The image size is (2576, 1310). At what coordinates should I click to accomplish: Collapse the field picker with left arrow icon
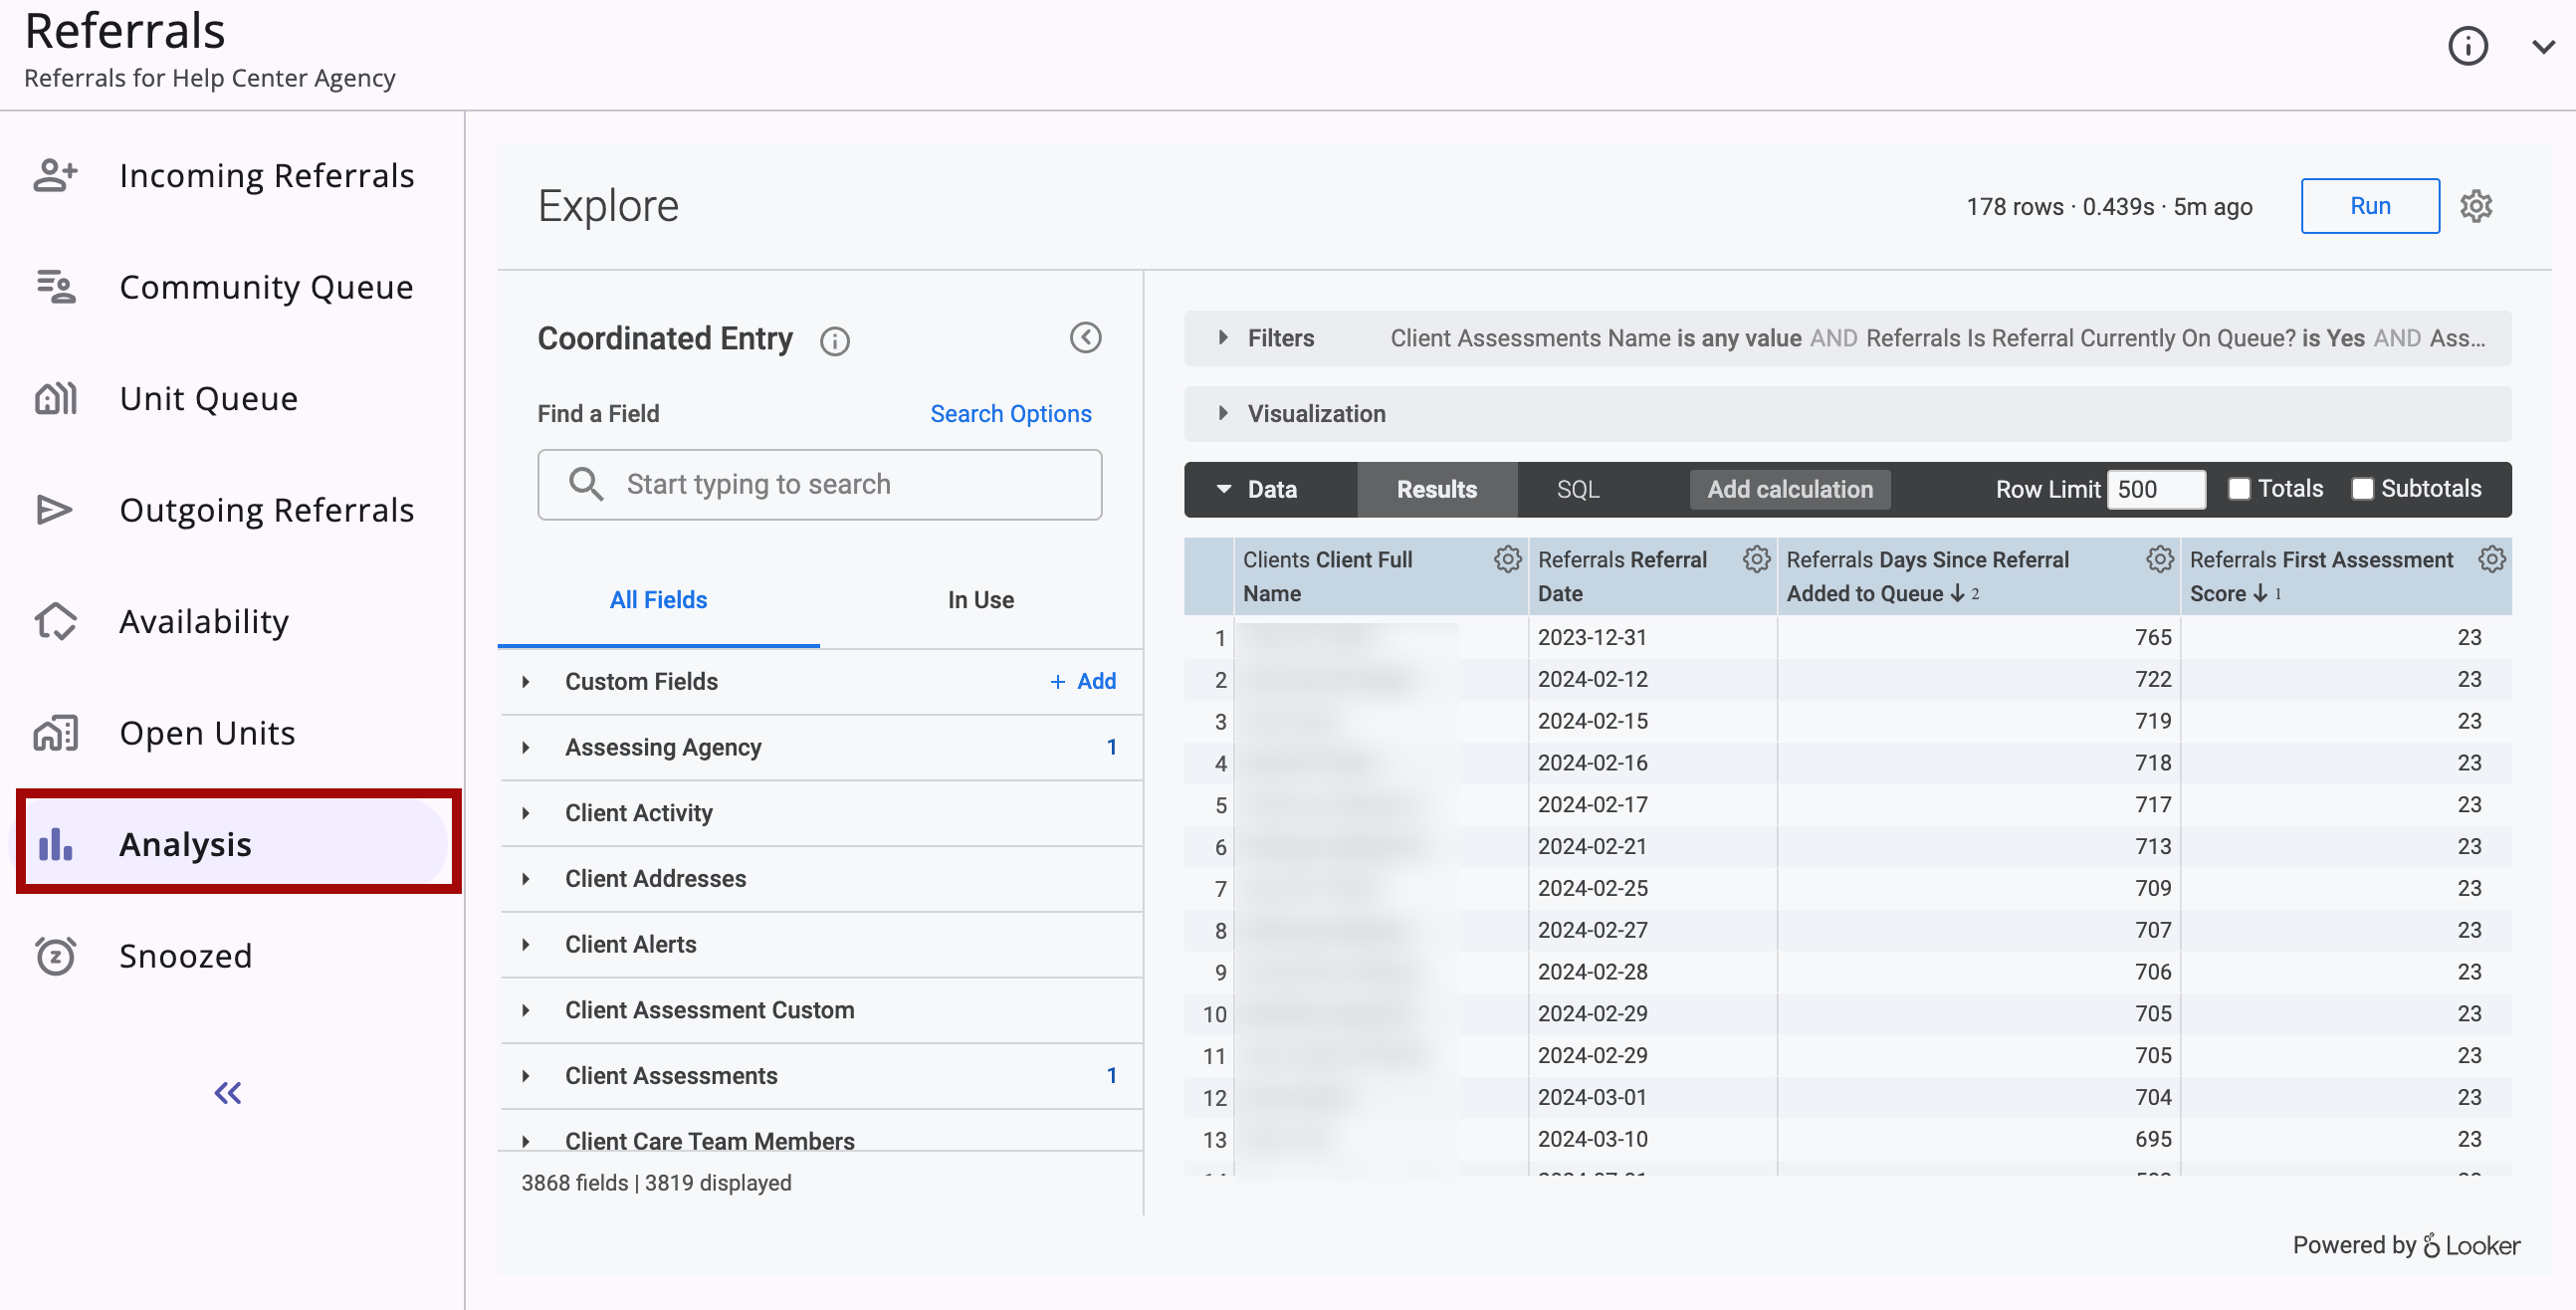pyautogui.click(x=1085, y=338)
